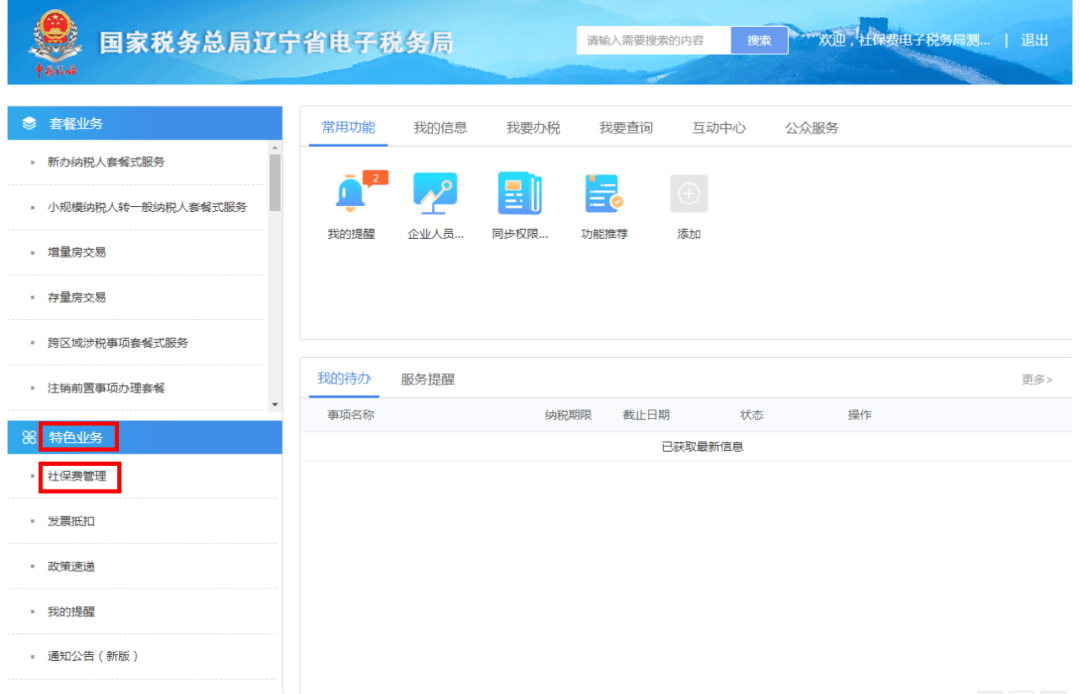Select the 同步权限 icon

pyautogui.click(x=519, y=193)
